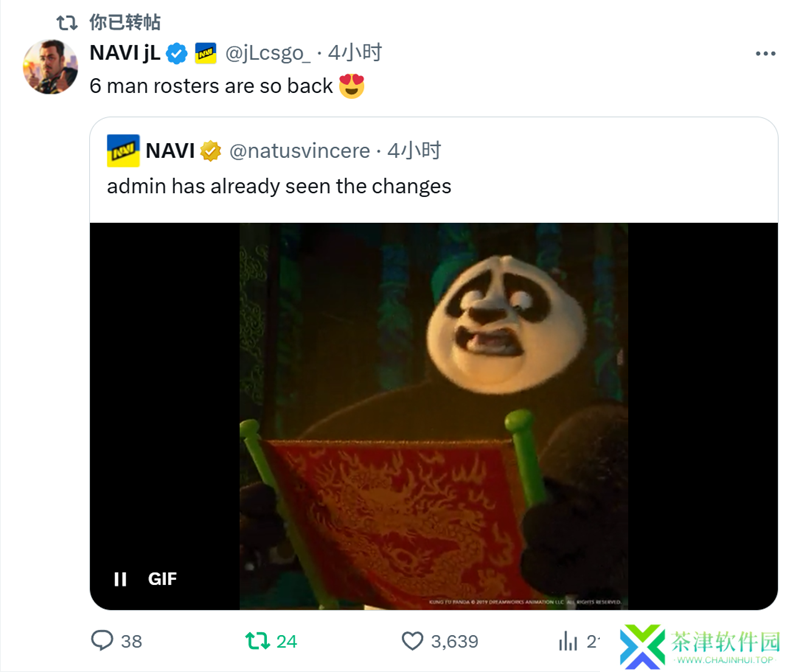Screen dimensions: 800x672
Task: Open the 你已转帖 reposted label
Action: coord(125,22)
